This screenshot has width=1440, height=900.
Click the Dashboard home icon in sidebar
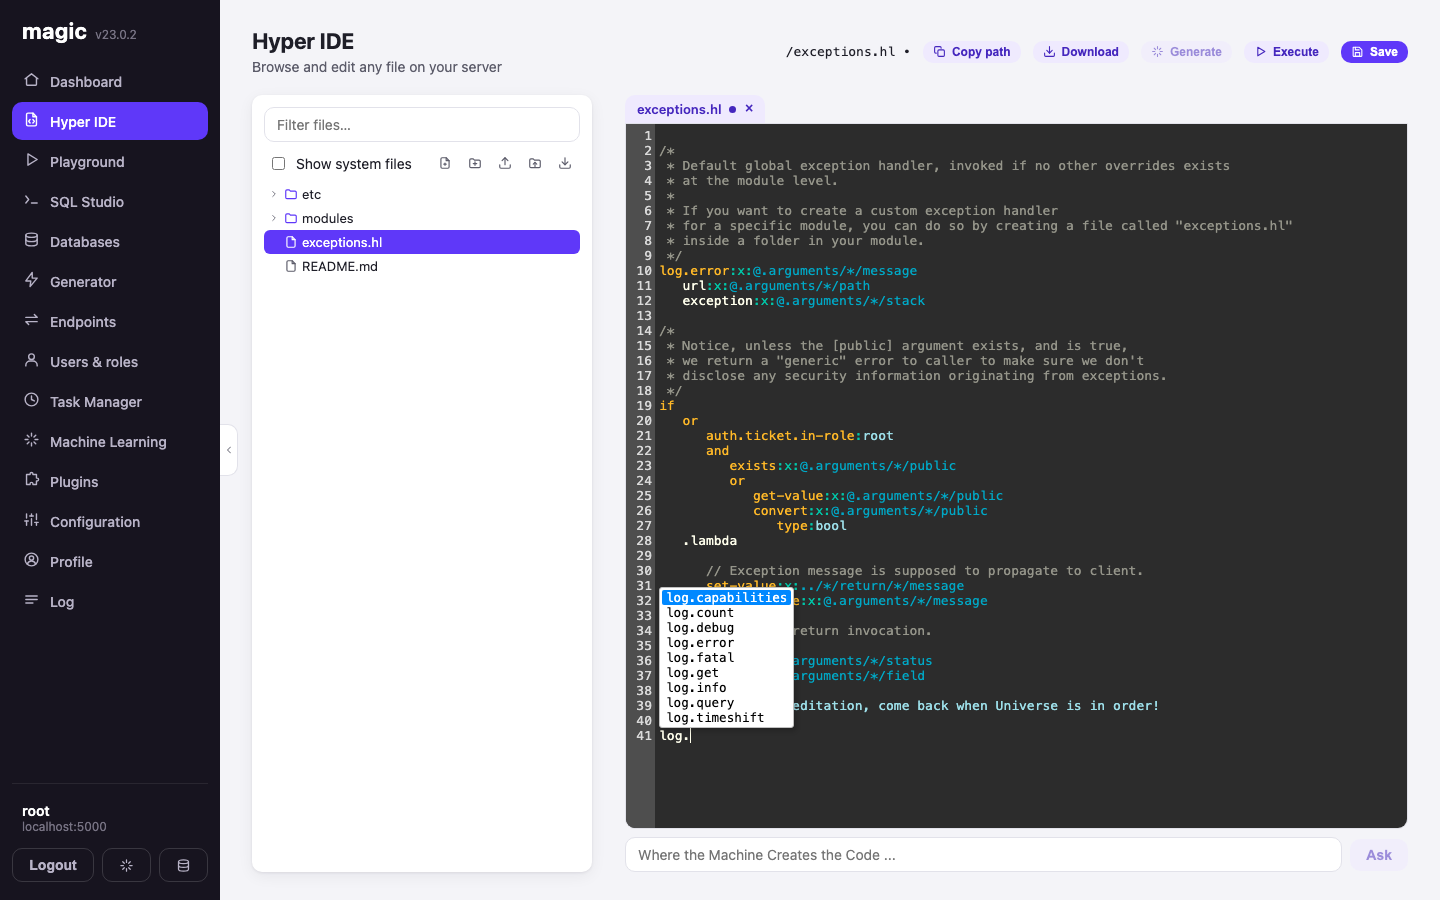pyautogui.click(x=31, y=80)
